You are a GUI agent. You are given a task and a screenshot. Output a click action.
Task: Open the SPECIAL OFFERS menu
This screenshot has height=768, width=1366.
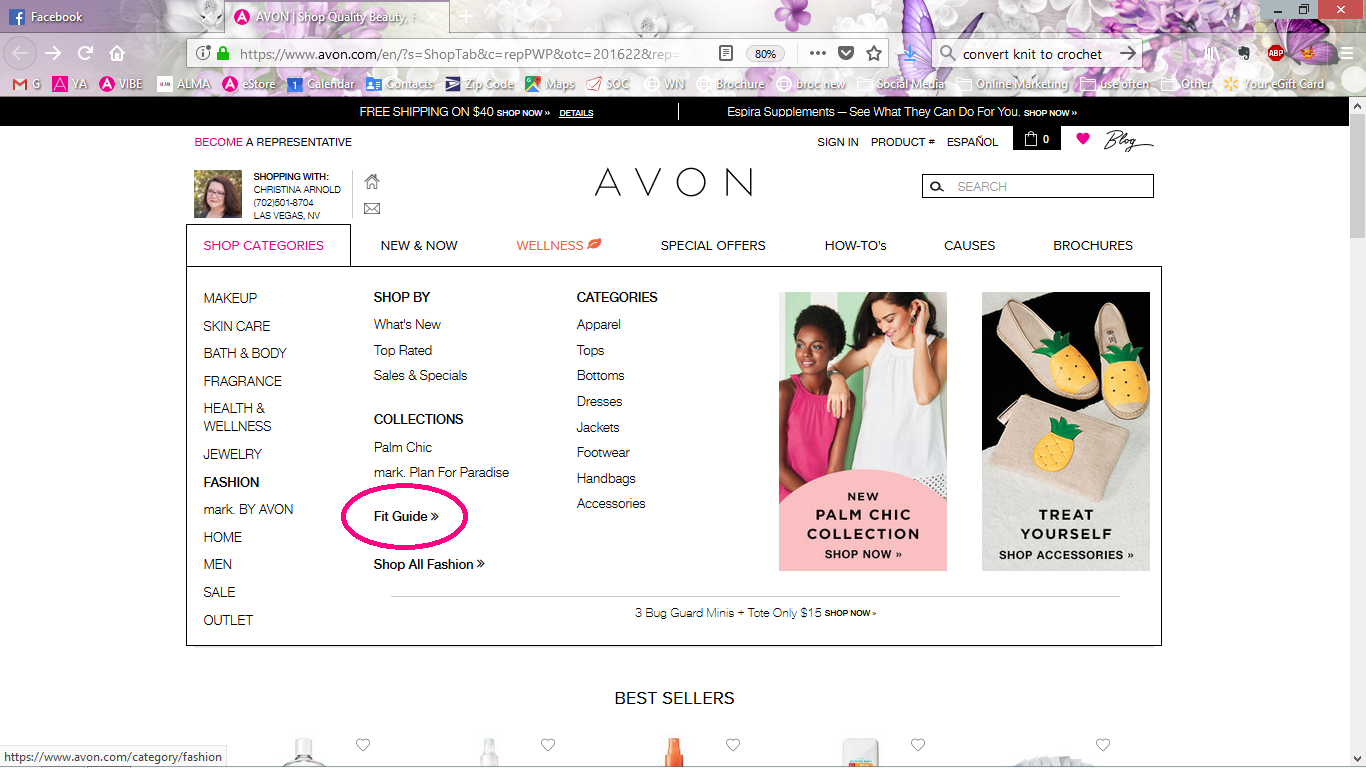coord(713,245)
